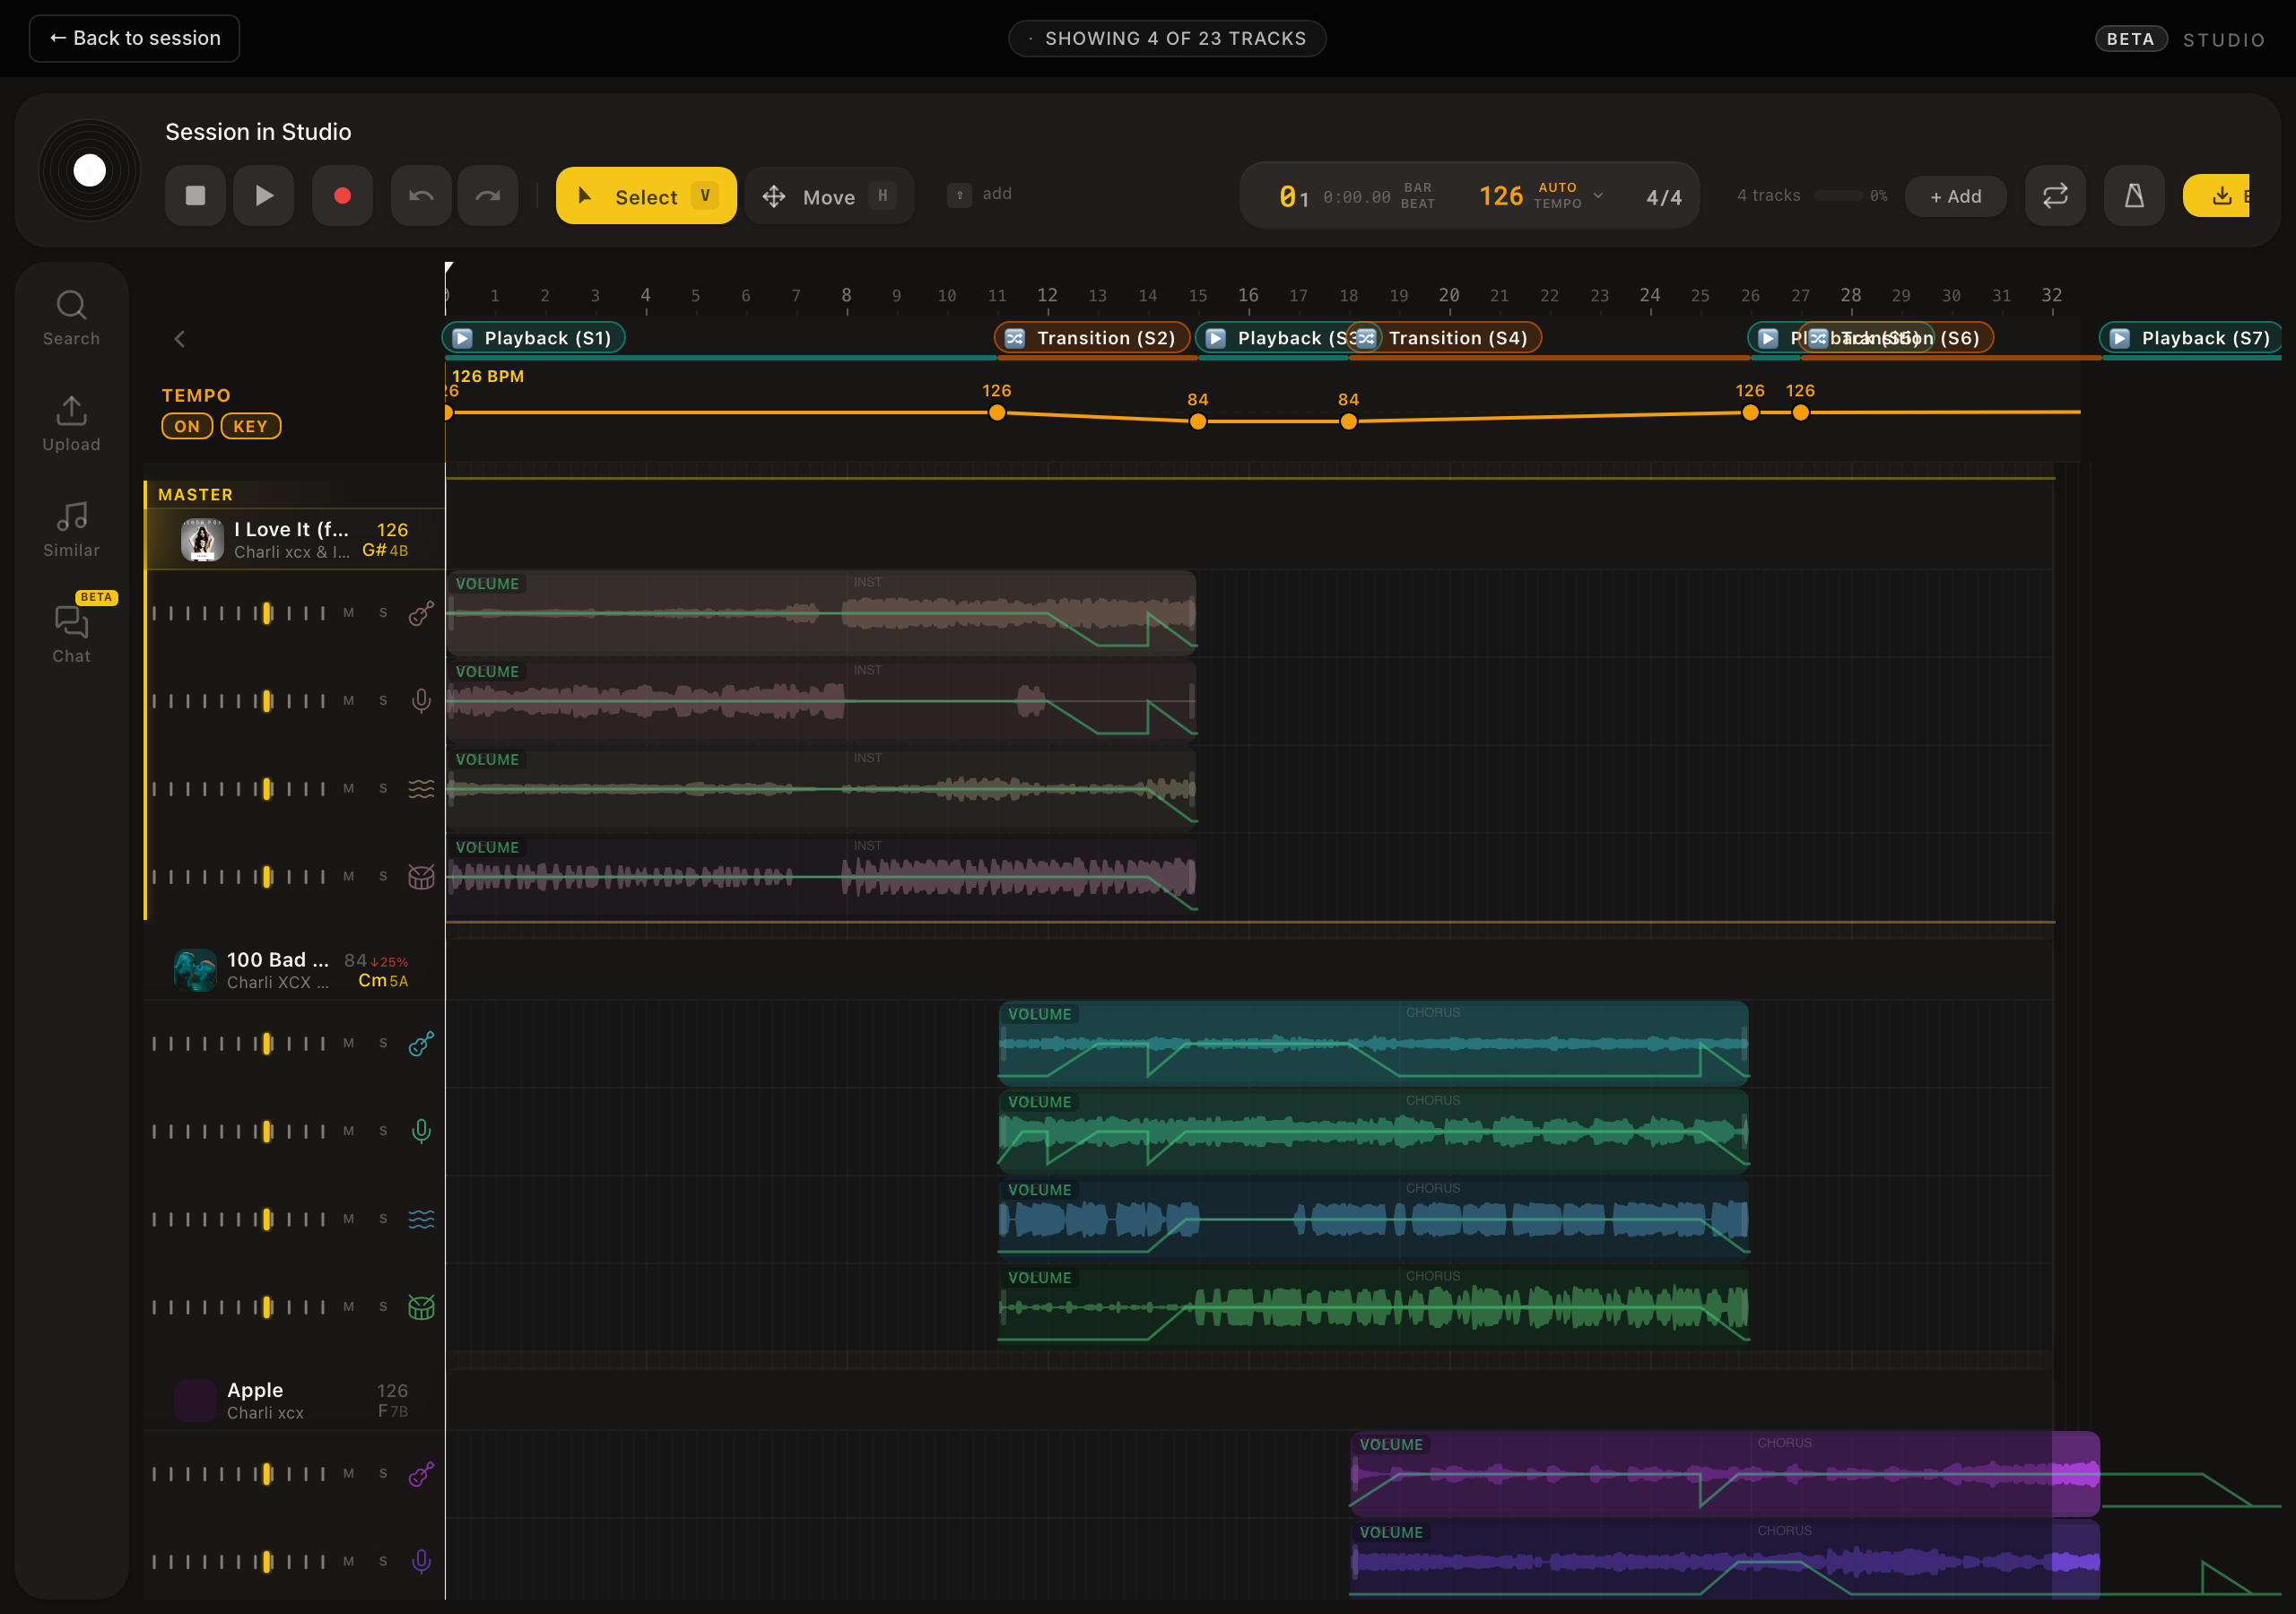Adjust 100 Bad vocal volume slider

click(x=239, y=1131)
